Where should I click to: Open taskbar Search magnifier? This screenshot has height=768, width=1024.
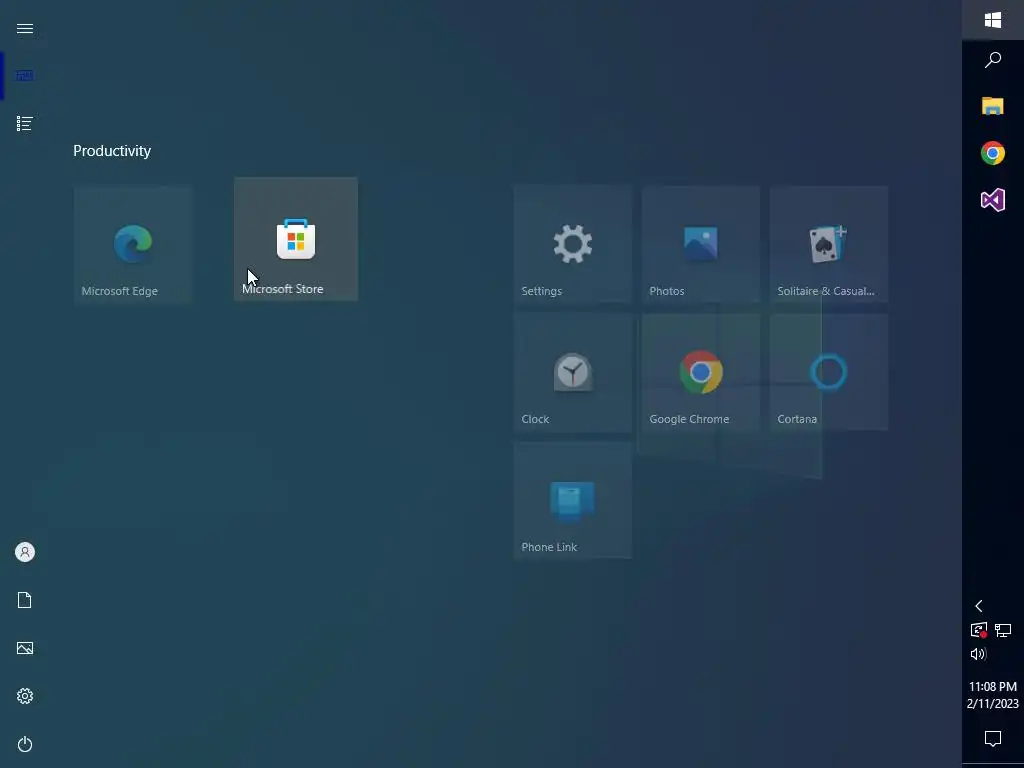coord(993,60)
